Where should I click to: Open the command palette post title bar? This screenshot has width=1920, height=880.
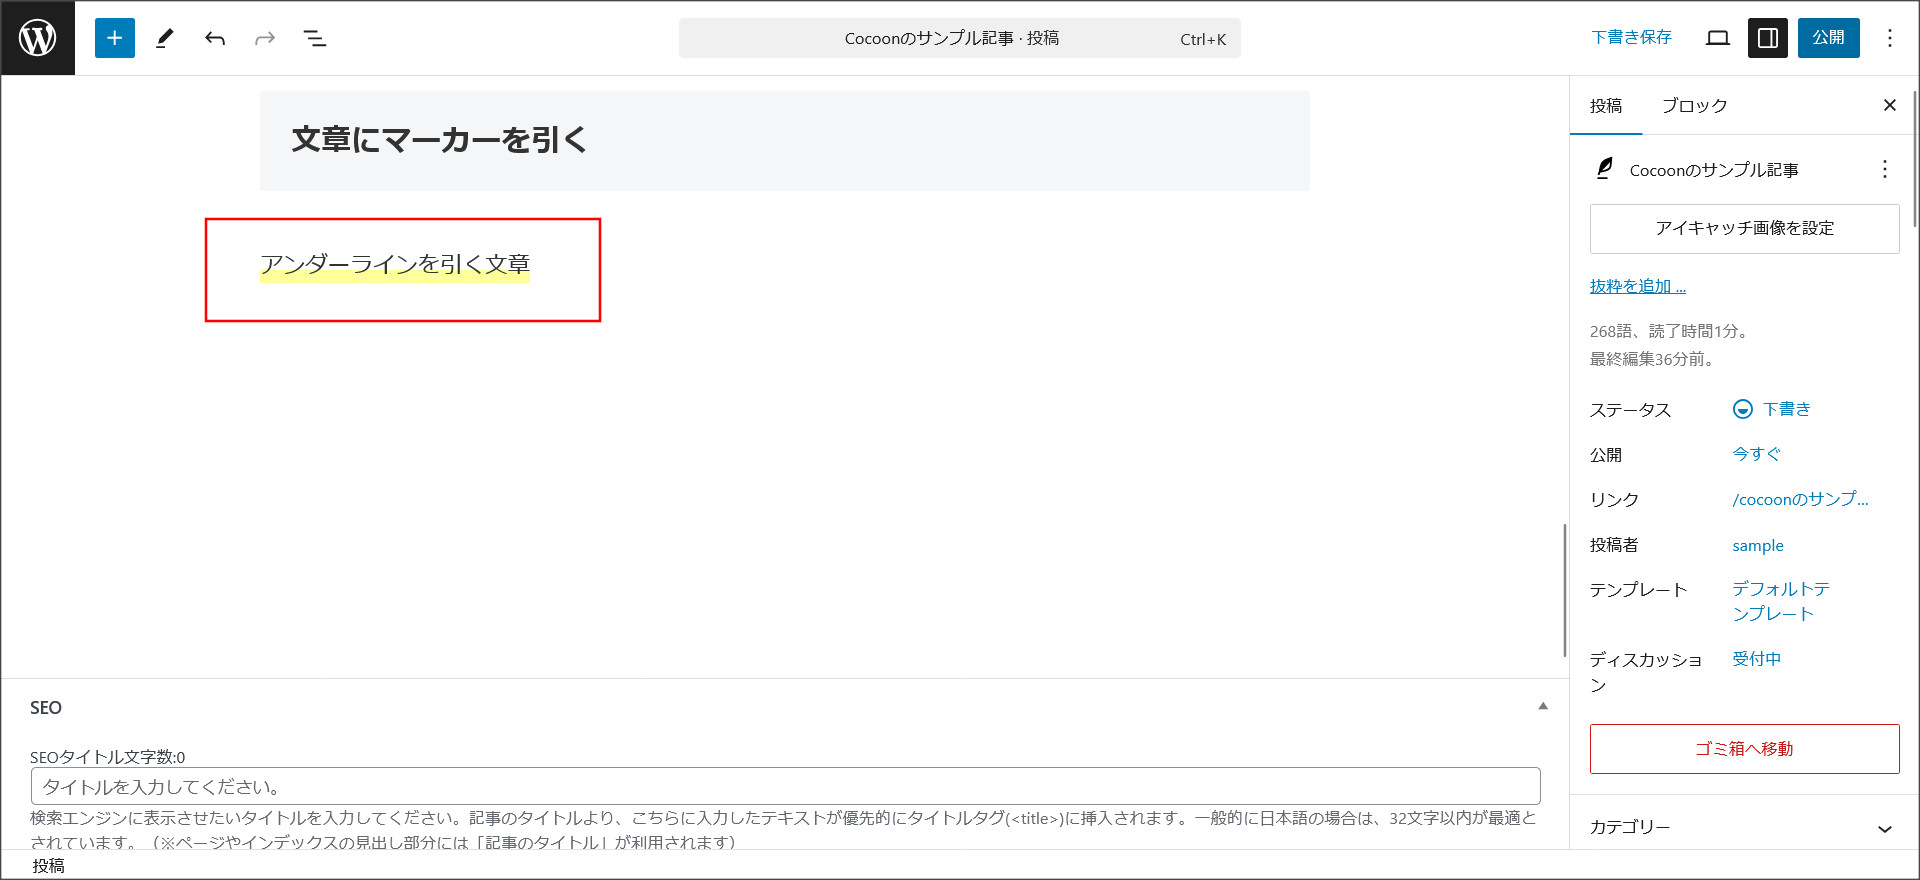coord(960,38)
